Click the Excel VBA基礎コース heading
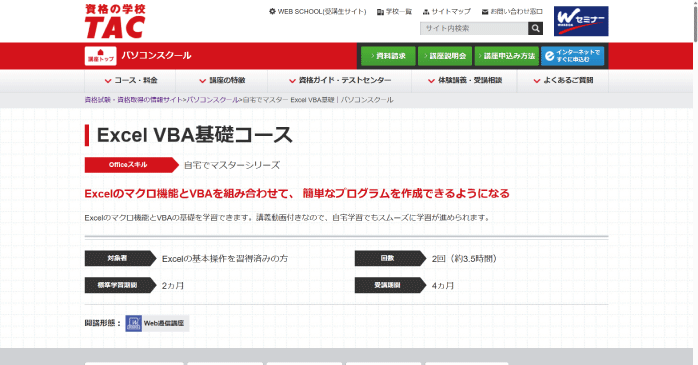Viewport: 698px width, 365px height. 195,135
